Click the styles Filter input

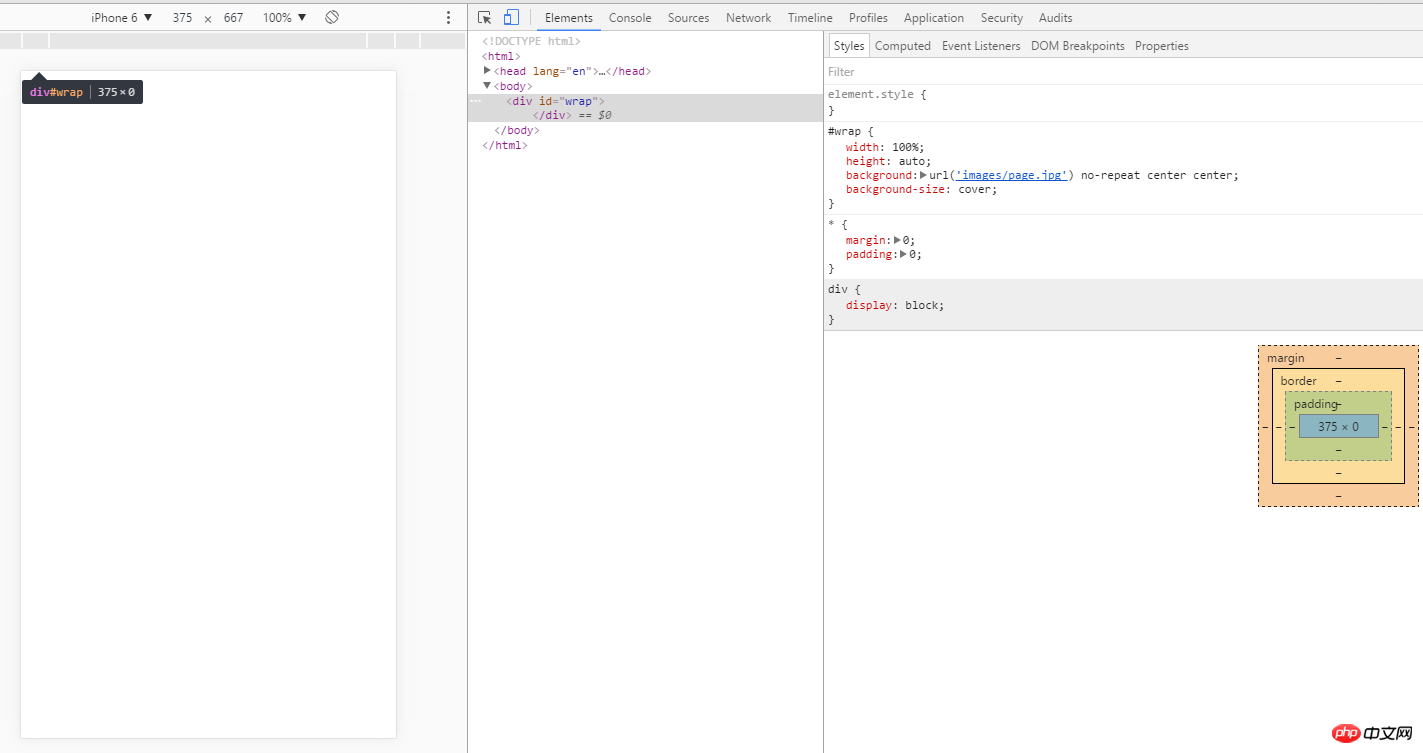click(x=1123, y=72)
